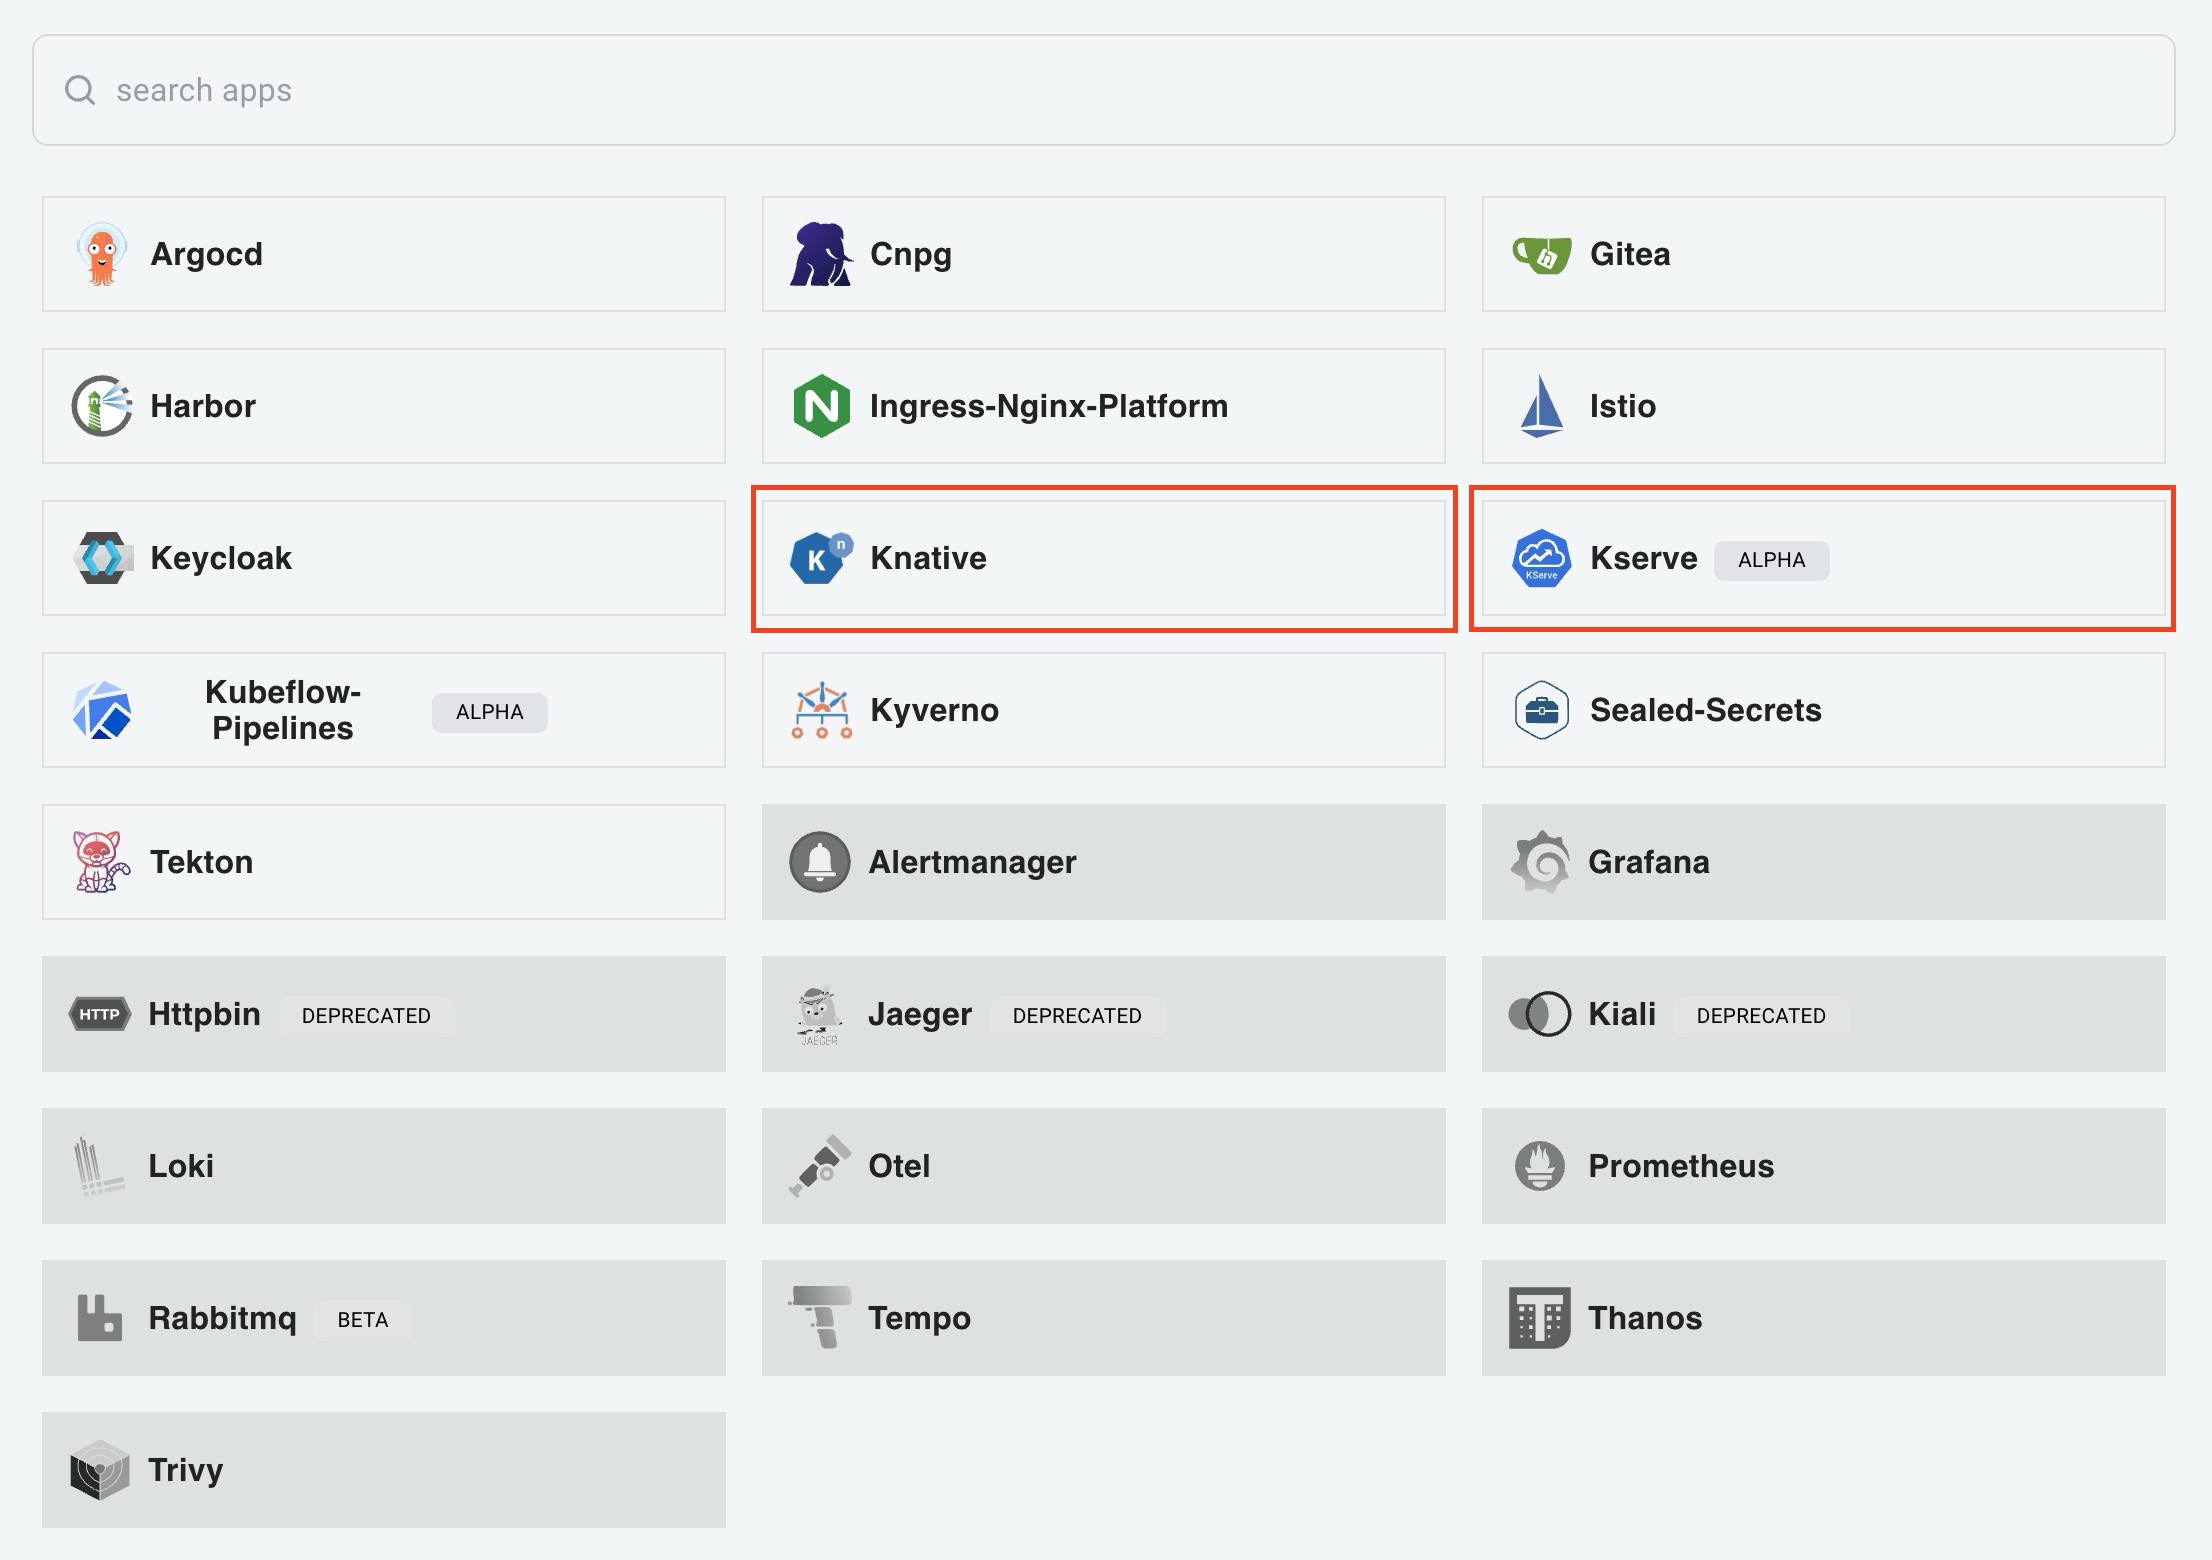Click the Istio sailboat icon
Screen dimensions: 2212x1560
pos(1540,405)
